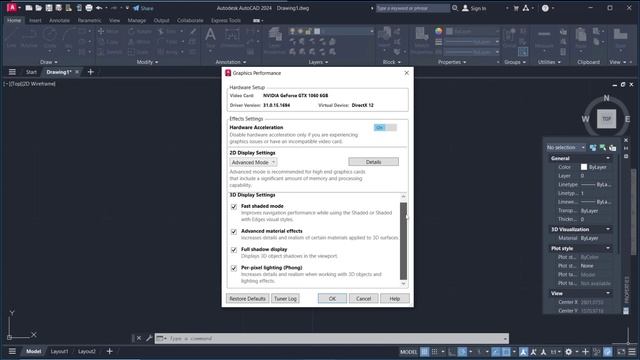Screen dimensions: 640x360
Task: Click the Restore Defaults button
Action: [247, 299]
